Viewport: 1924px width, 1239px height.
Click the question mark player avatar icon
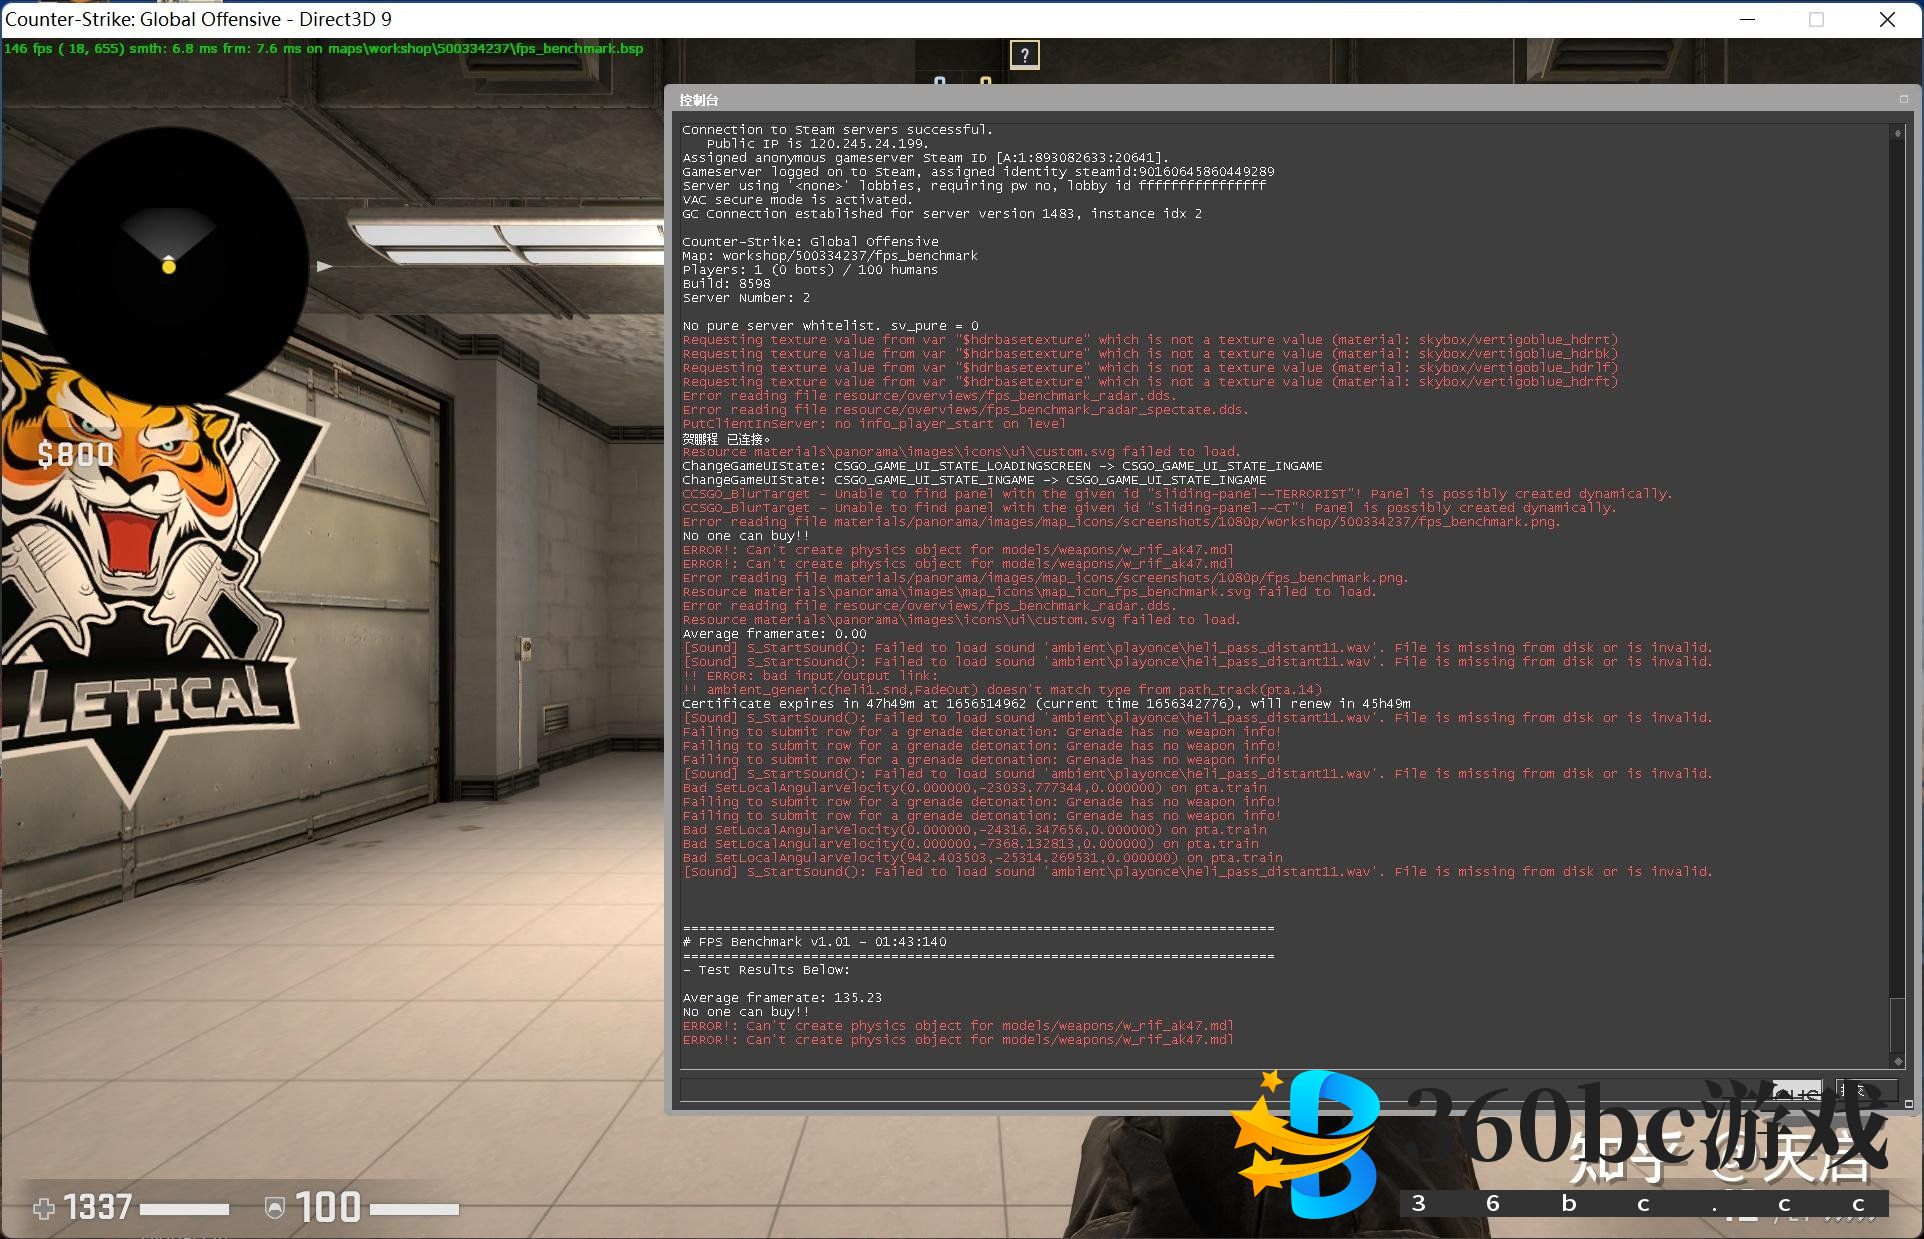coord(1025,55)
